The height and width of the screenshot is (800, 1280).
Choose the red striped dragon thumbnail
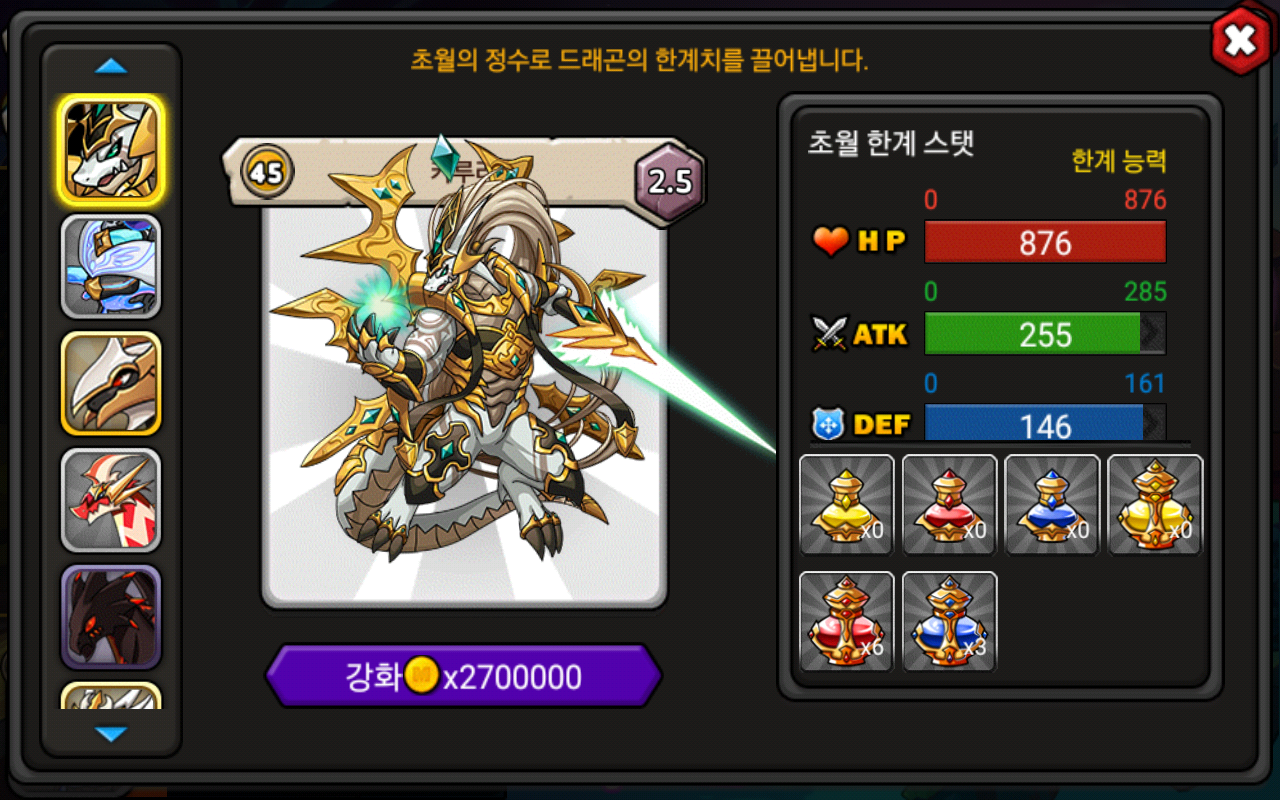coord(111,500)
